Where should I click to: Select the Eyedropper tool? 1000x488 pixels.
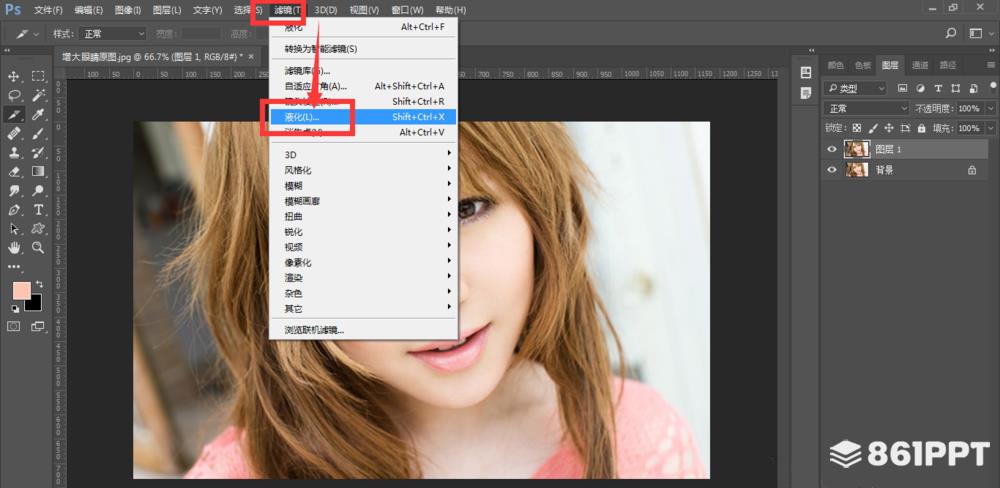(x=38, y=115)
